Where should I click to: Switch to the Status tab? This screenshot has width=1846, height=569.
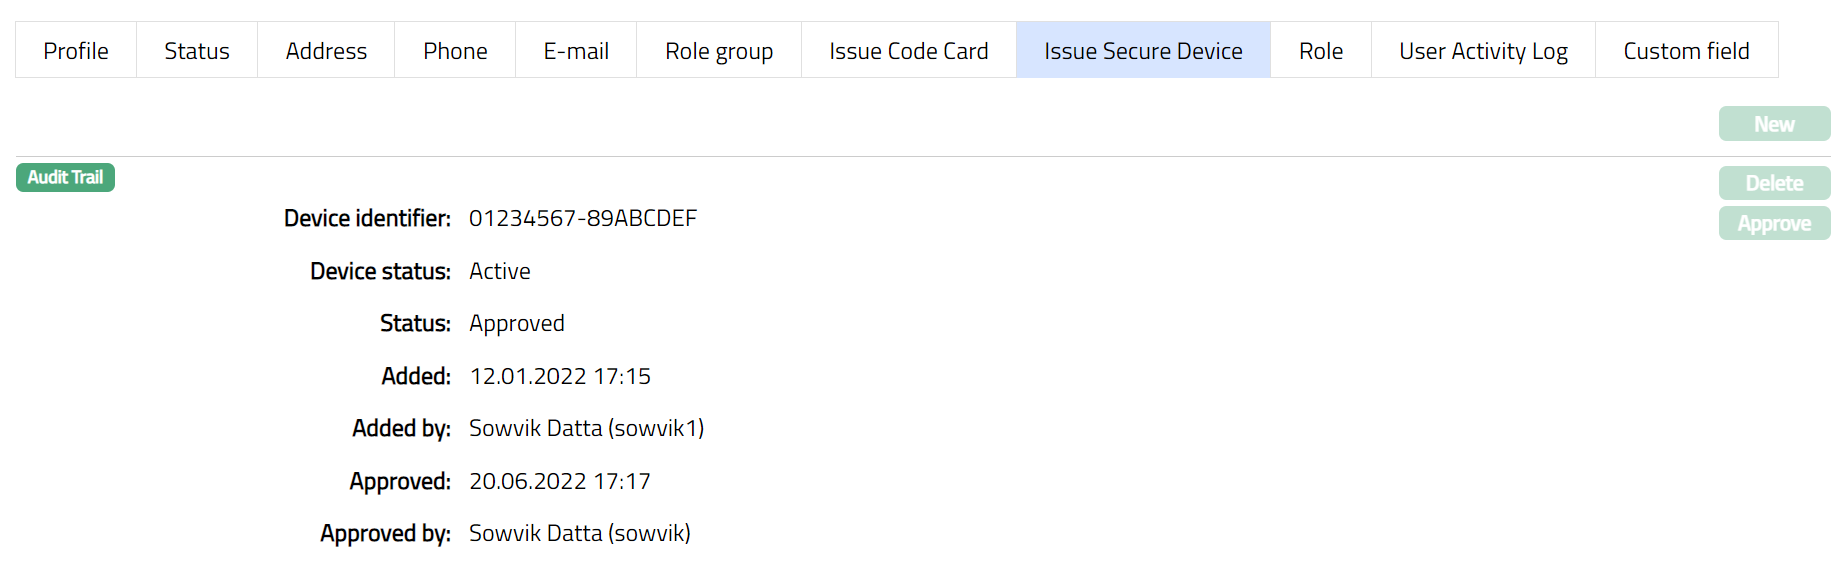point(197,51)
